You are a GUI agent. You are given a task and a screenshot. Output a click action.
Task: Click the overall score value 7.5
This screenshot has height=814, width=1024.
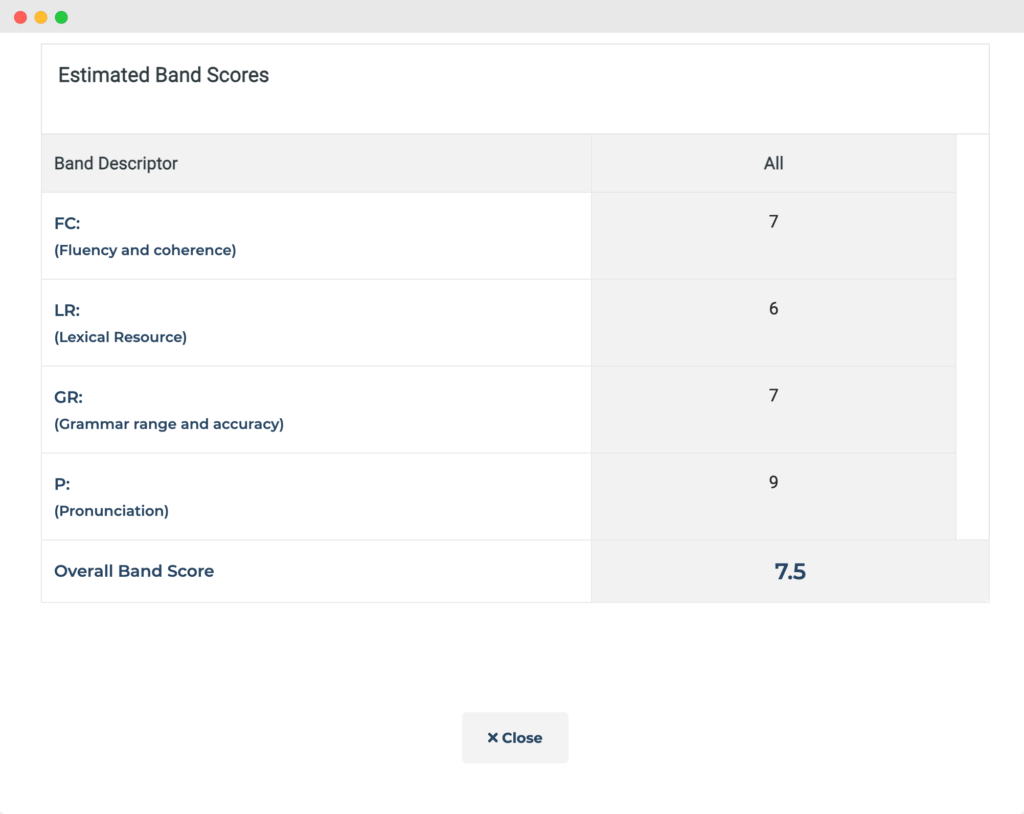pos(790,572)
